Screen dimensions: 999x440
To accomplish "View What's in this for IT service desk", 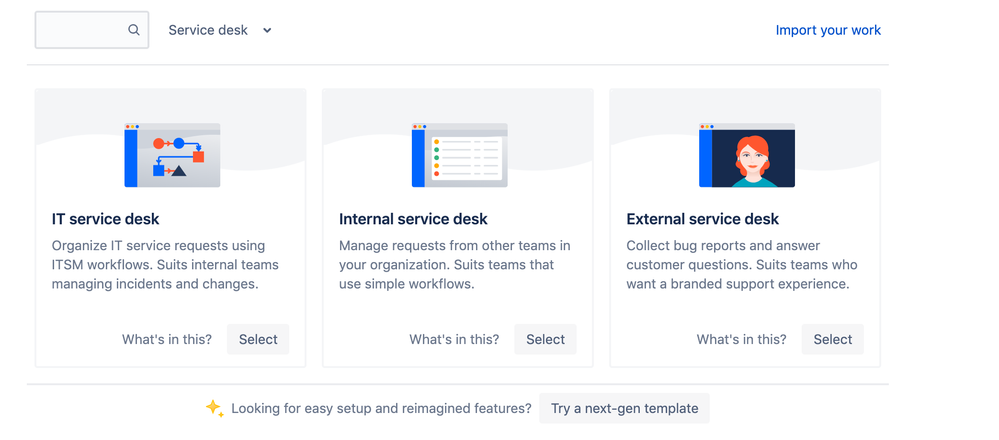I will [167, 339].
